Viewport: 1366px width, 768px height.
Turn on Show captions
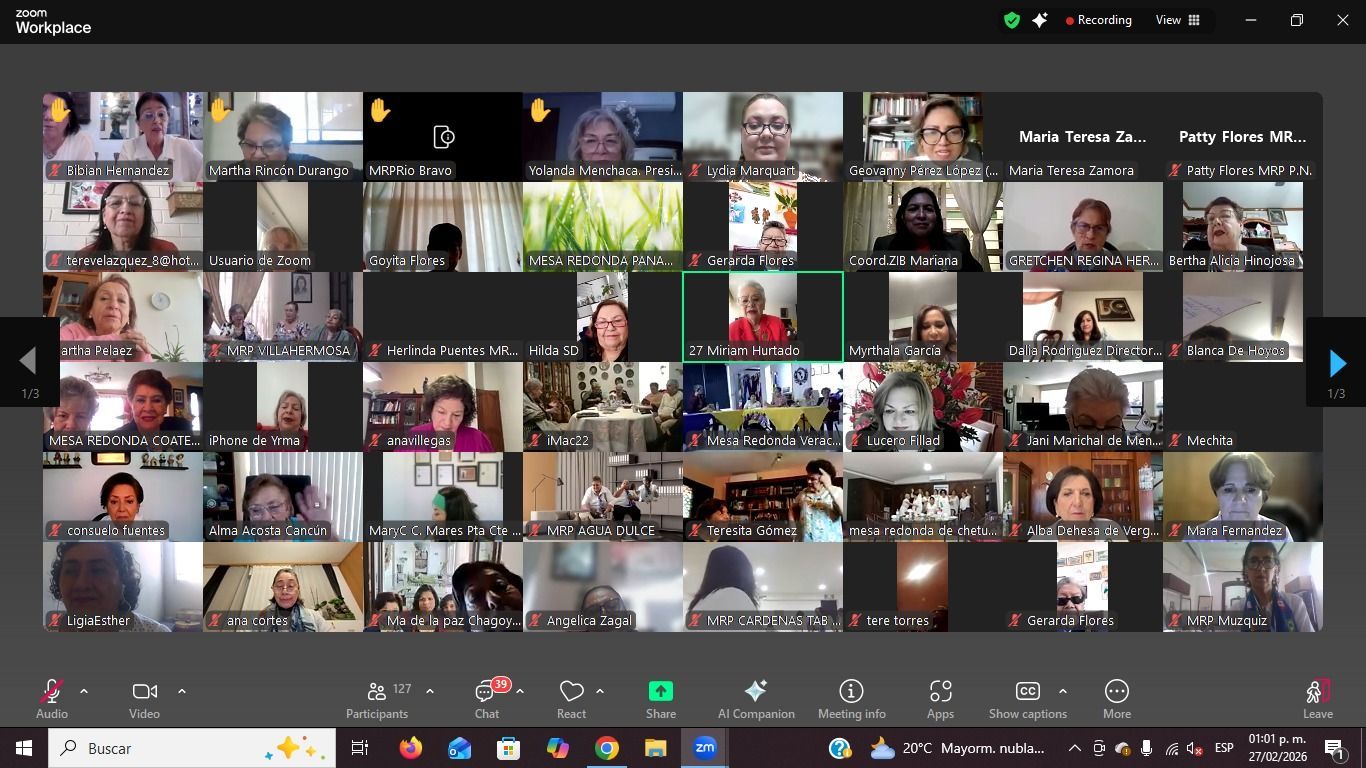tap(1027, 698)
